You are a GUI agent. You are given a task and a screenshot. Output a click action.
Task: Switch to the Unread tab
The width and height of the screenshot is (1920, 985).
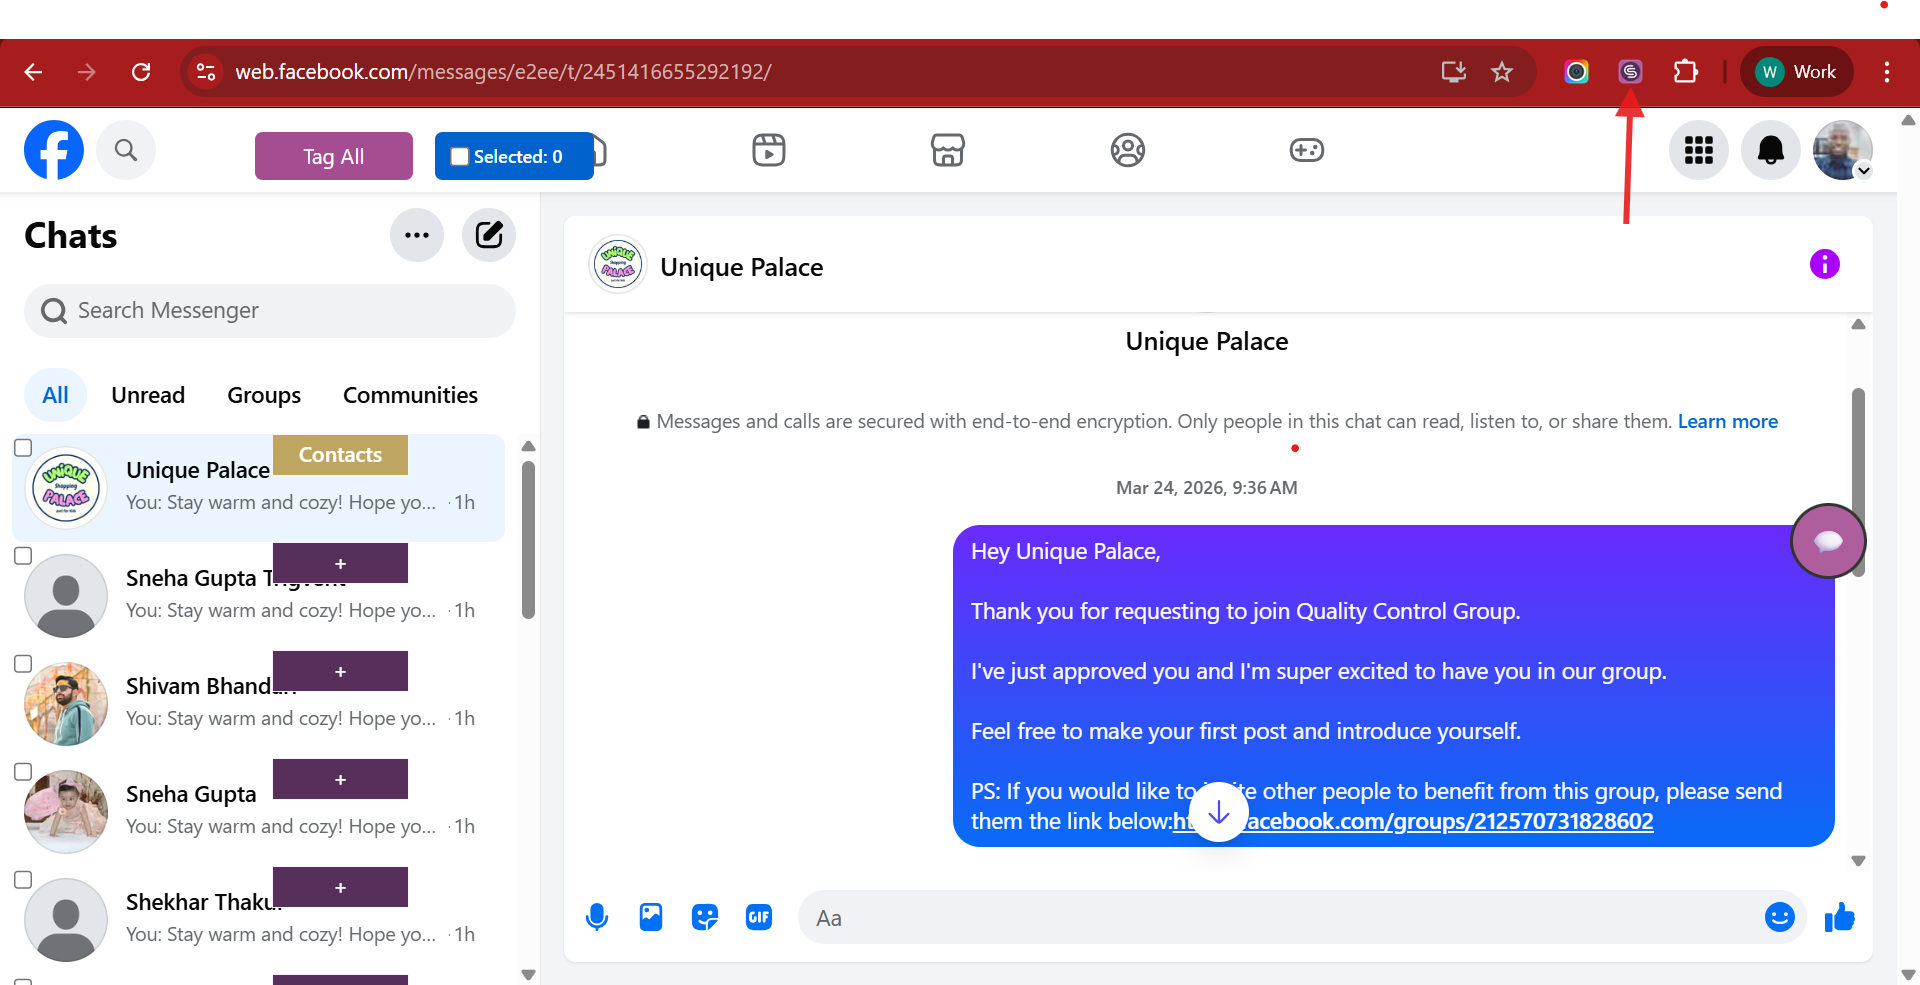[x=148, y=395]
